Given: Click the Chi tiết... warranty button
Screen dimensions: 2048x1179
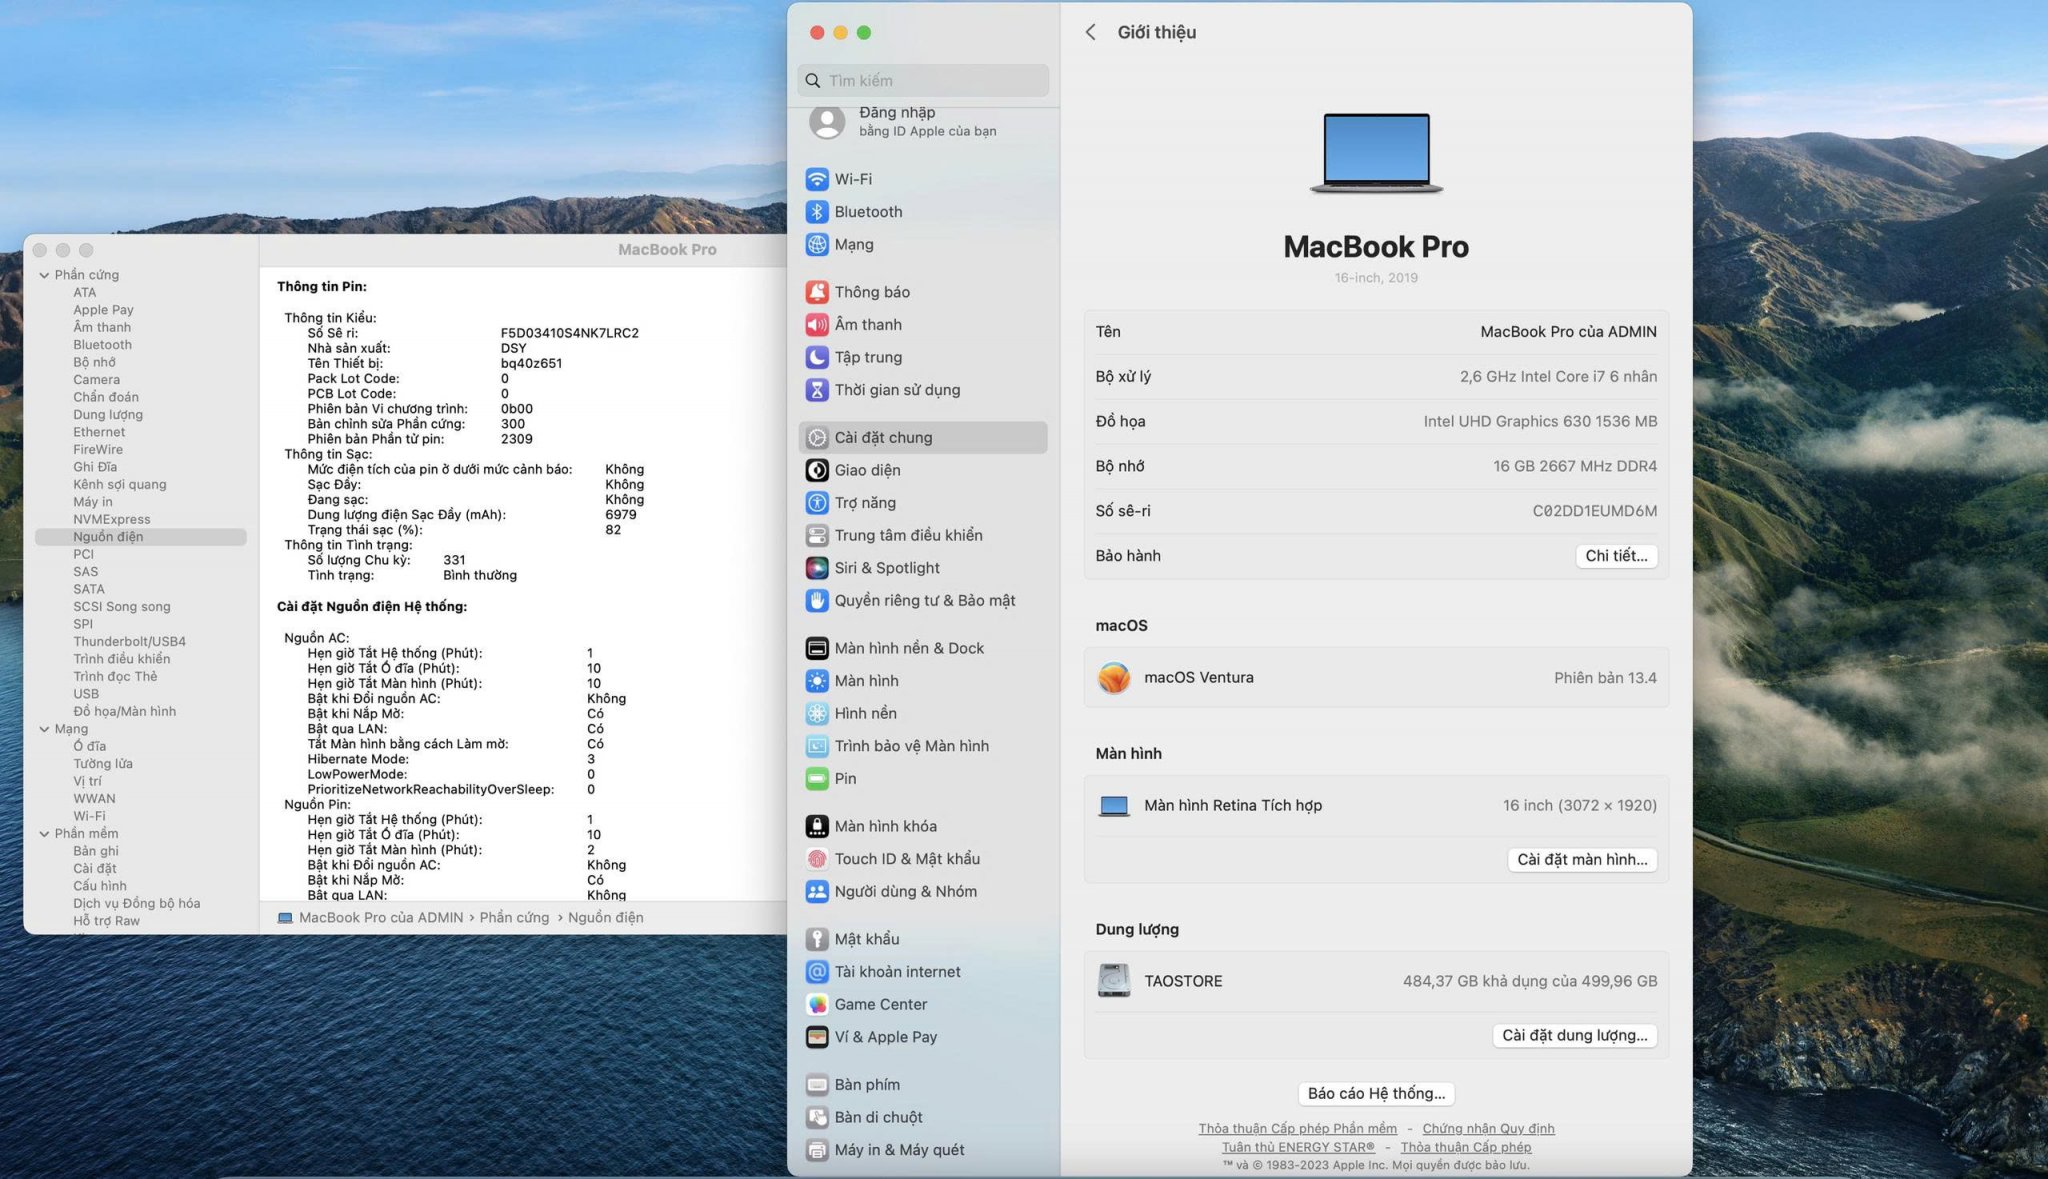Looking at the screenshot, I should [x=1616, y=556].
